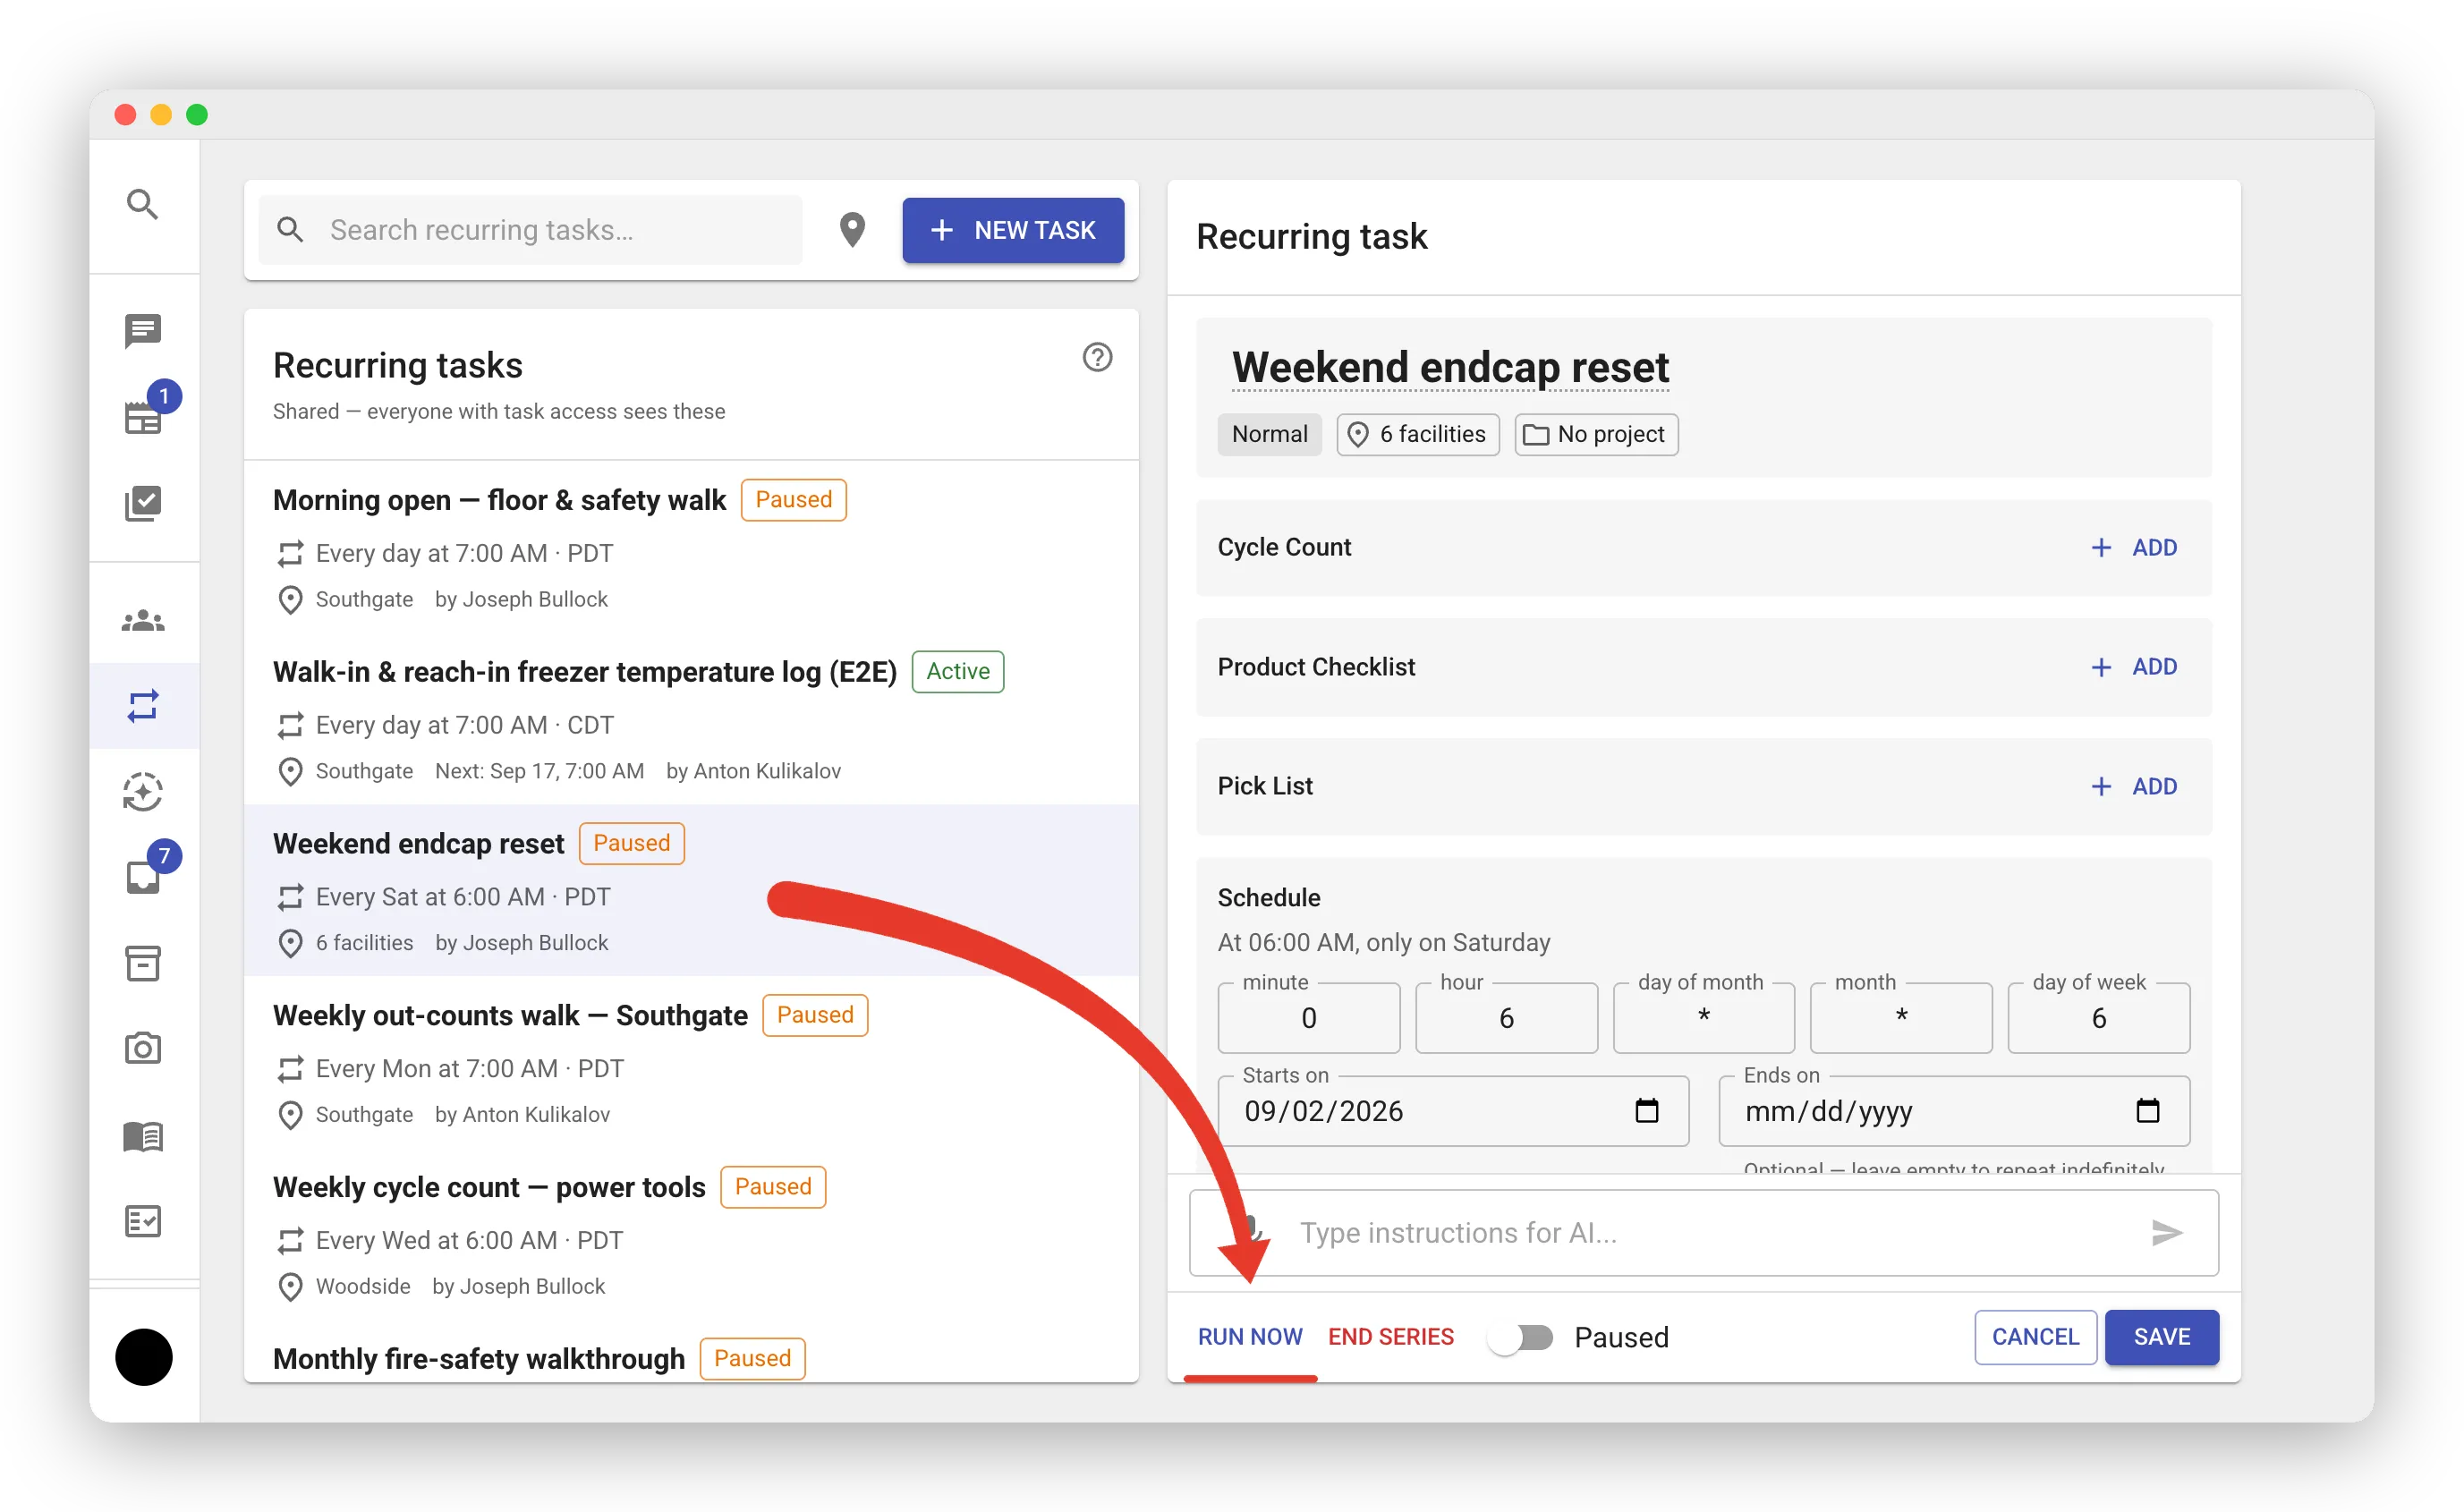Click Paused badge on Morning open task
2464x1512 pixels.
point(793,499)
